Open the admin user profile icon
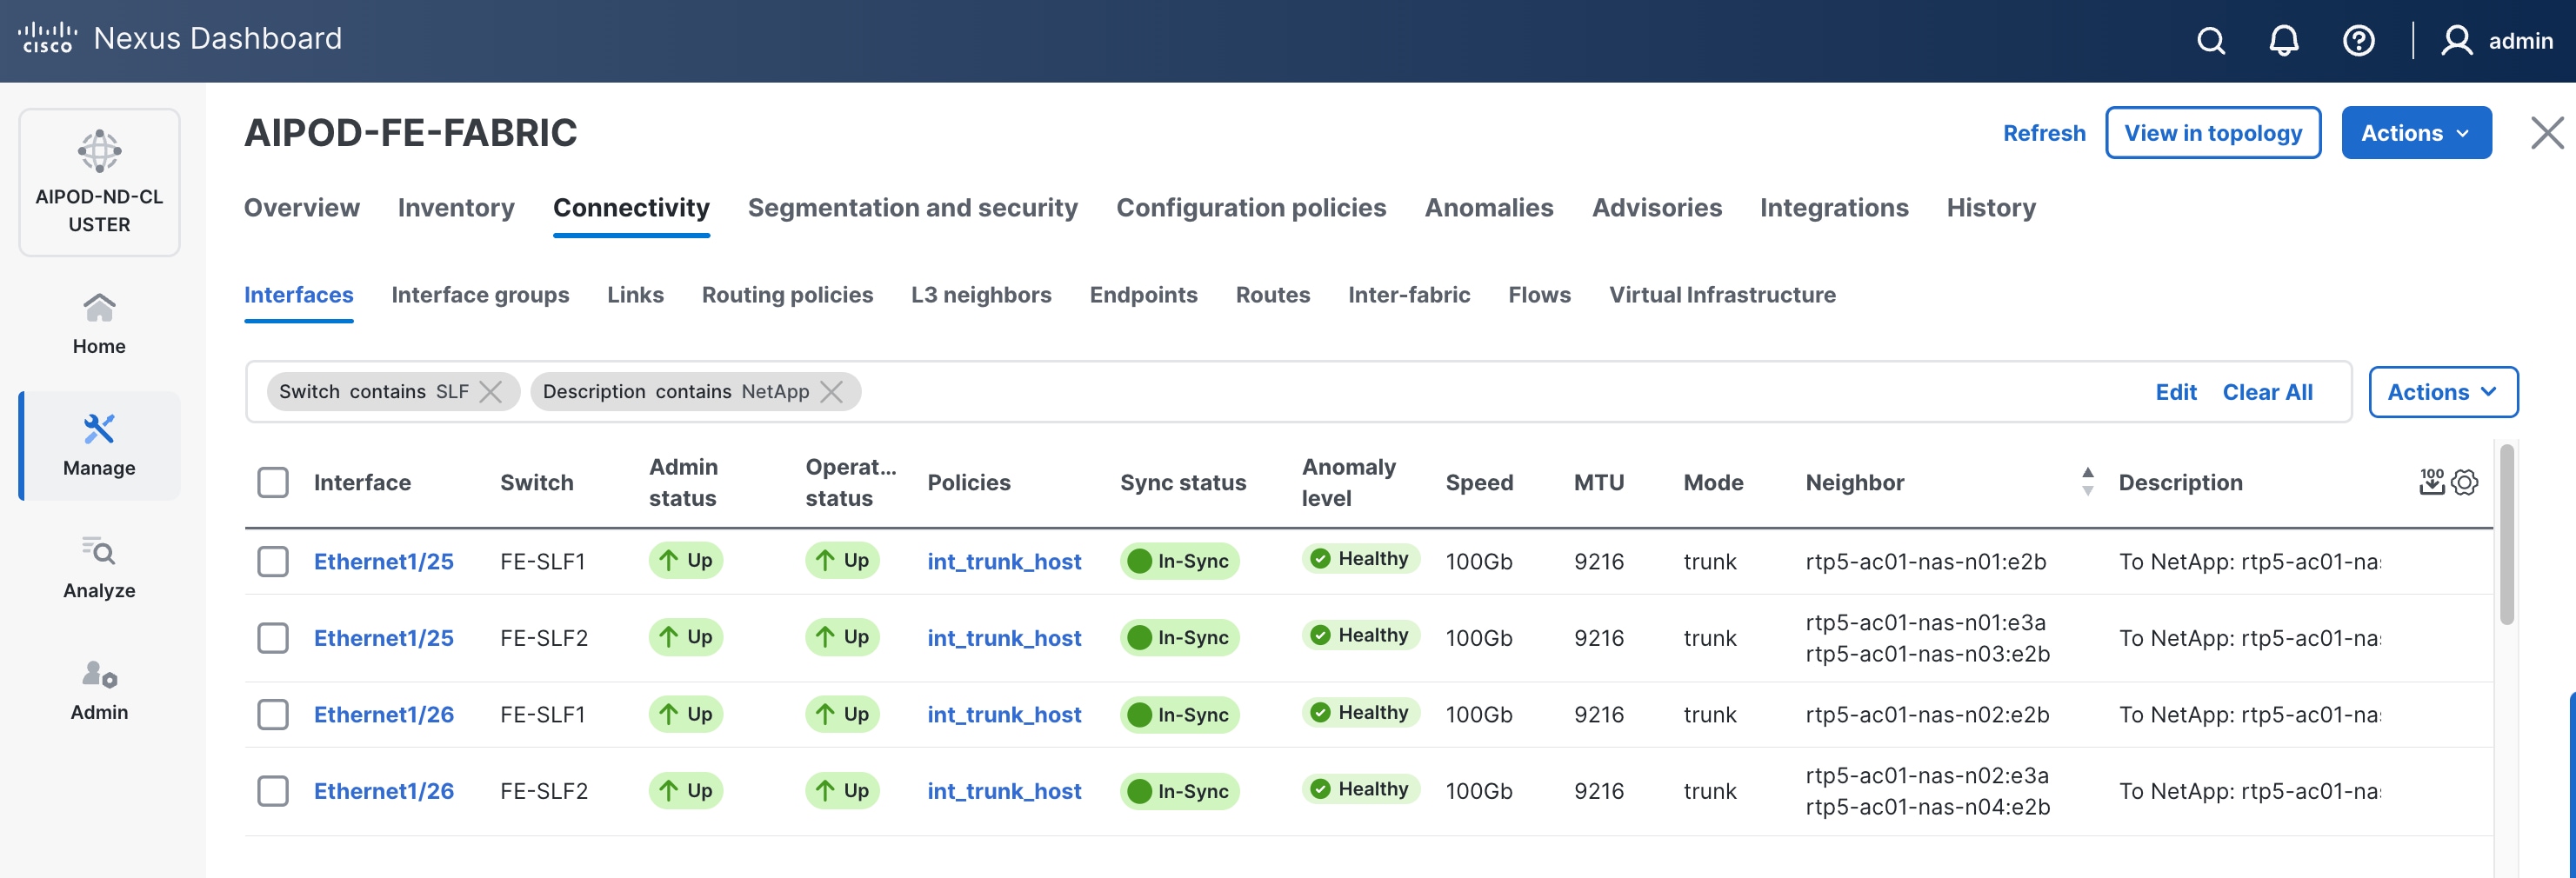The width and height of the screenshot is (2576, 878). coord(2456,41)
